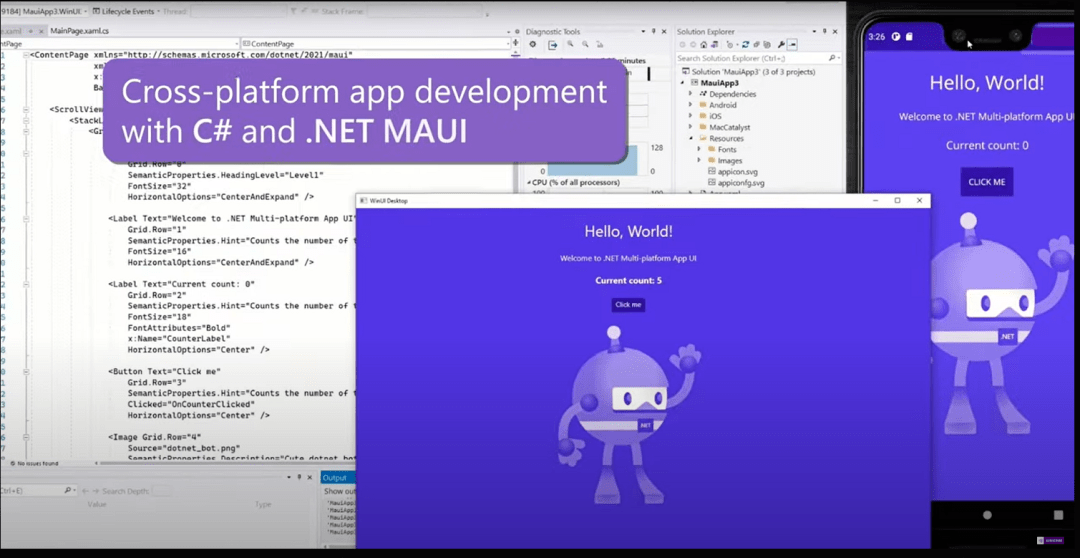Click the Value column header

96,504
